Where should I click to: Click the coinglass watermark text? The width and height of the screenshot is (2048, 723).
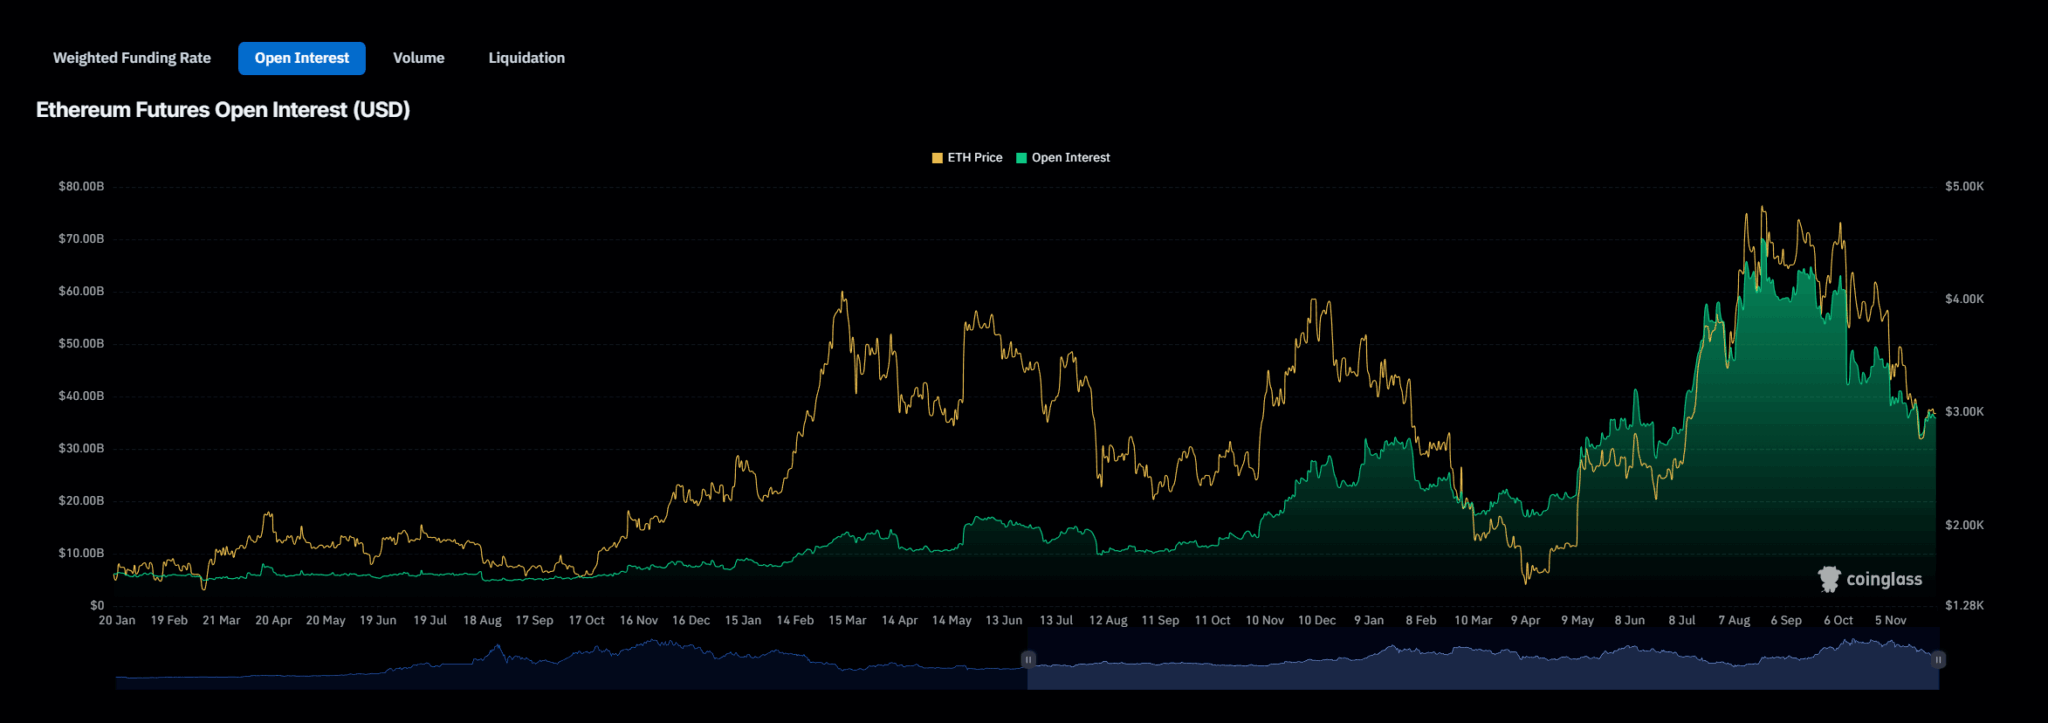pyautogui.click(x=1884, y=580)
